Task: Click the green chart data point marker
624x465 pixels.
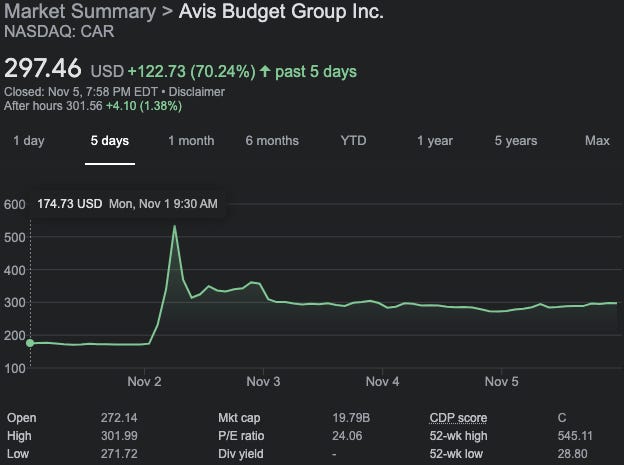Action: [30, 343]
